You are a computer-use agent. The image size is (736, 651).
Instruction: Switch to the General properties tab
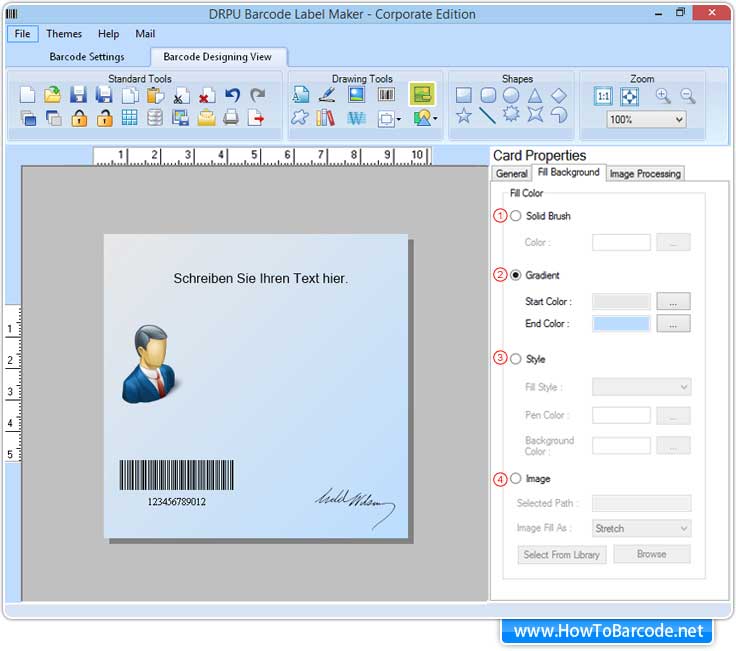coord(512,174)
